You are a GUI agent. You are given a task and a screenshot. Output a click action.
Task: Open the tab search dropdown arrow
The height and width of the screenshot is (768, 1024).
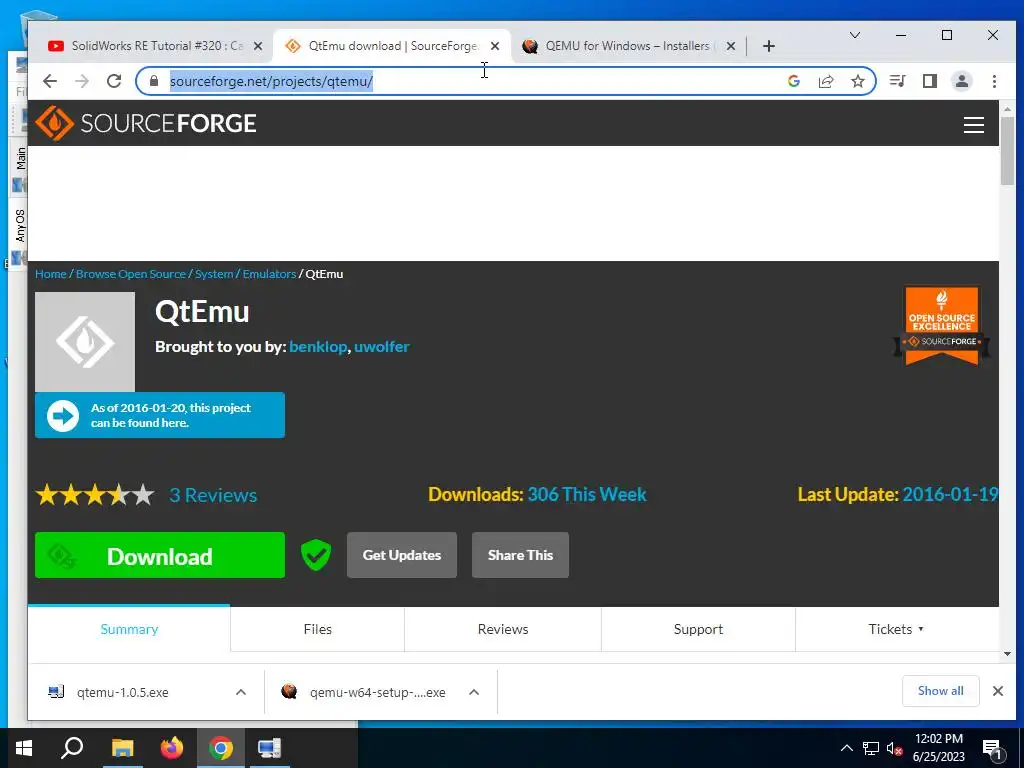854,35
